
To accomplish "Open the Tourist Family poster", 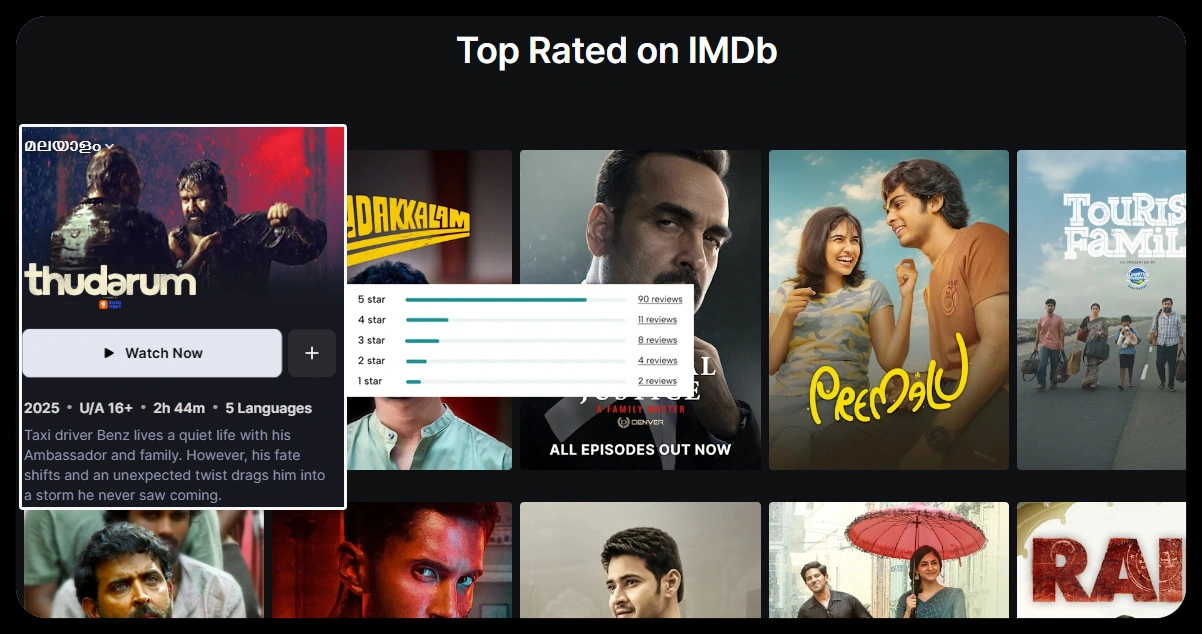I will pos(1101,310).
